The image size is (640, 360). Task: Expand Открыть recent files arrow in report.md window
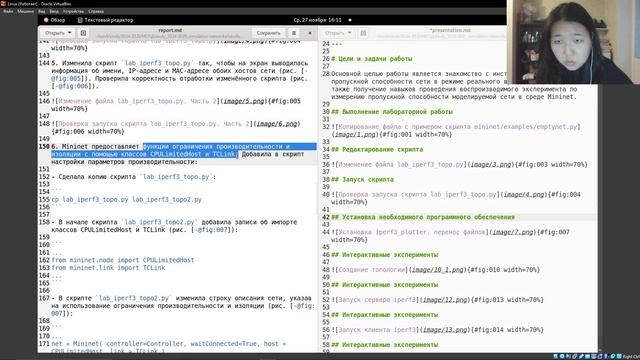click(70, 33)
